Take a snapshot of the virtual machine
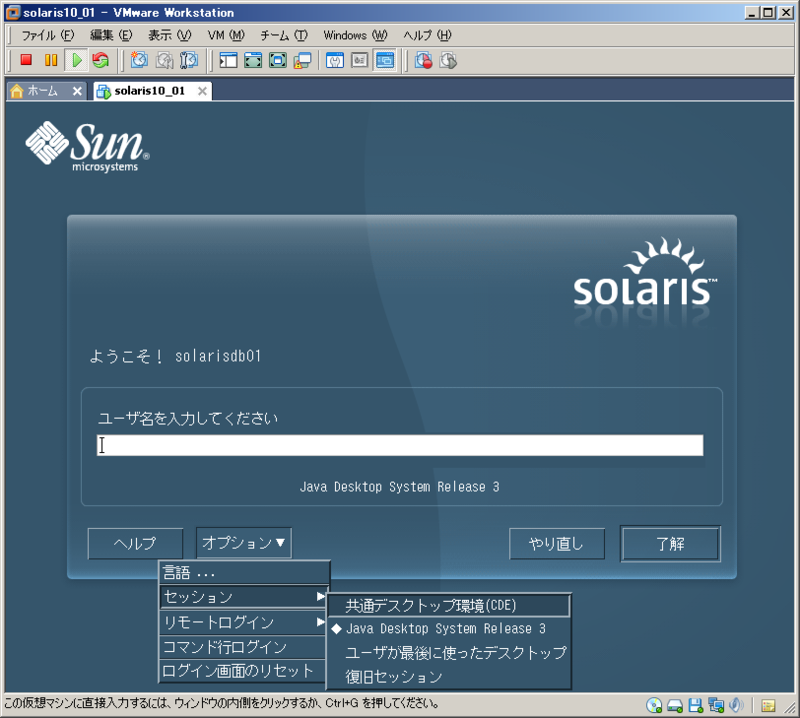 click(x=137, y=60)
